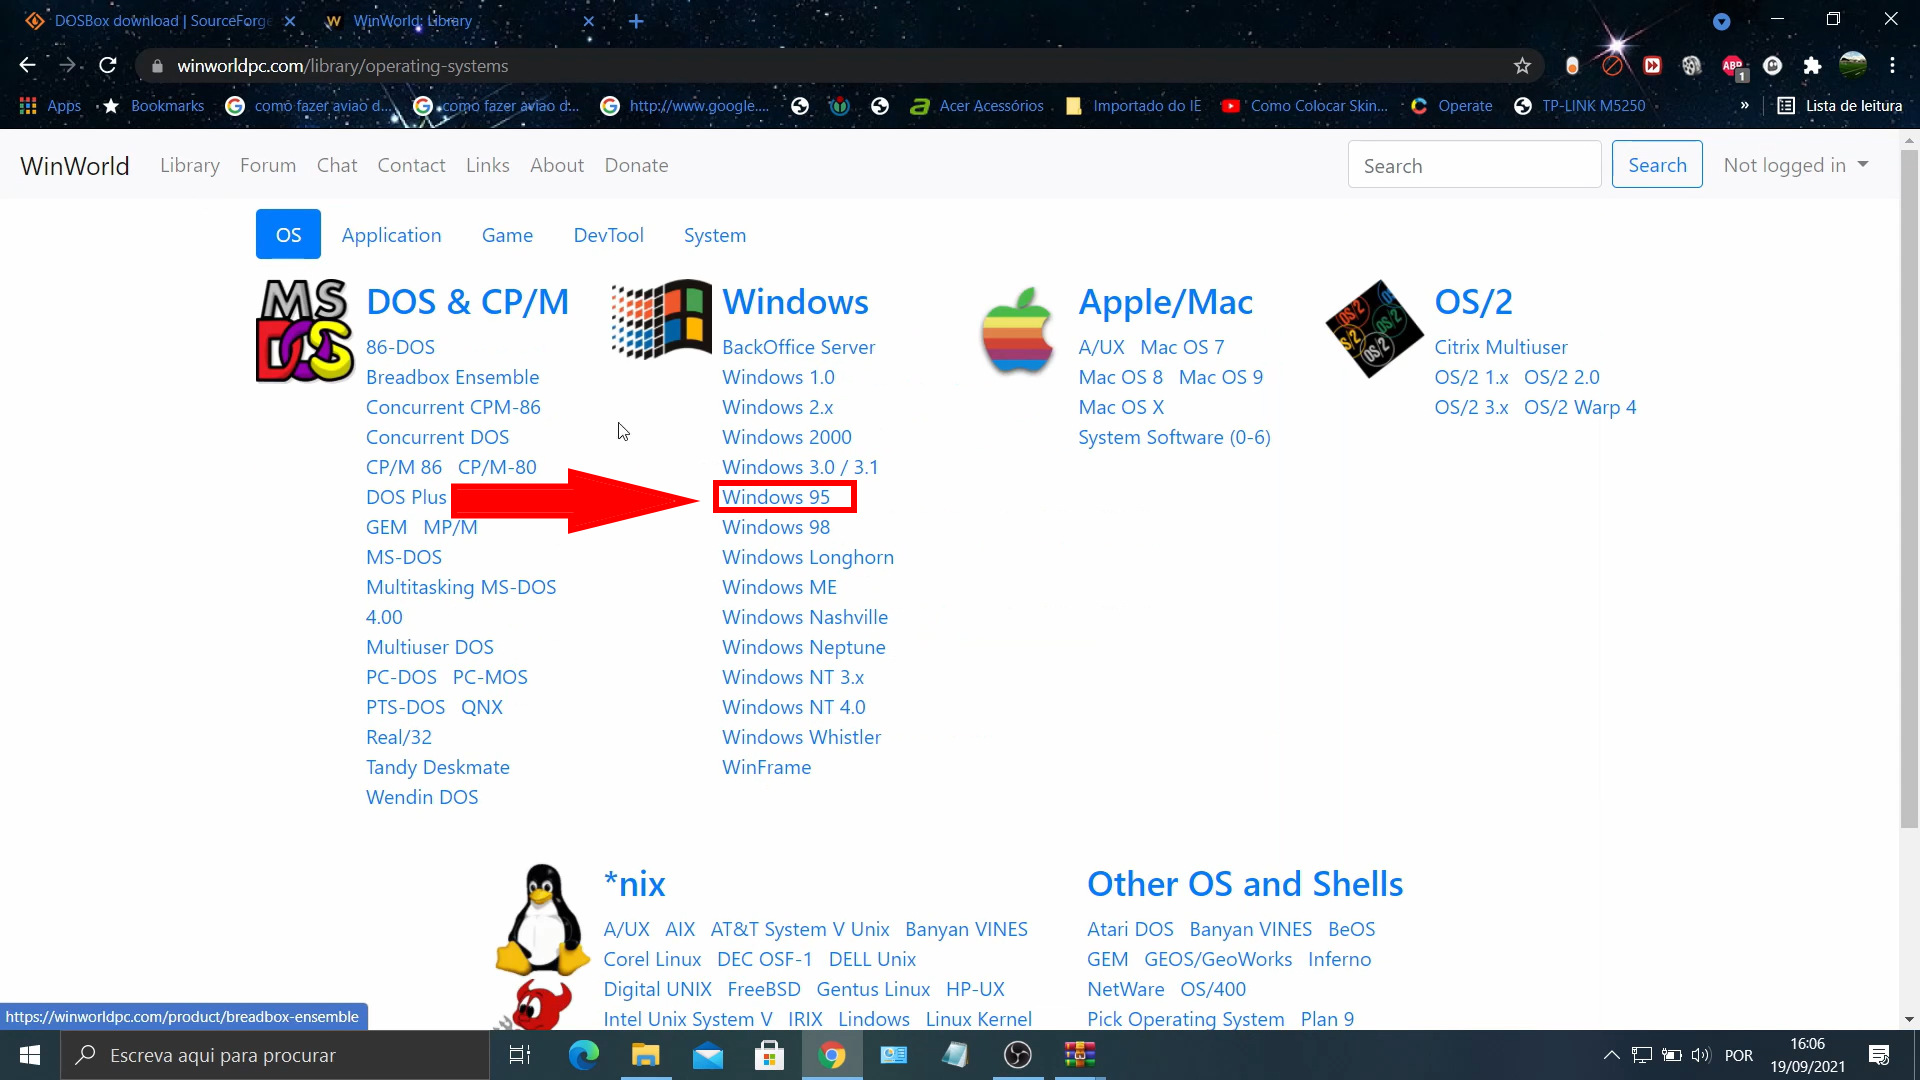Show hidden system tray icons
Image resolution: width=1920 pixels, height=1080 pixels.
[x=1611, y=1055]
